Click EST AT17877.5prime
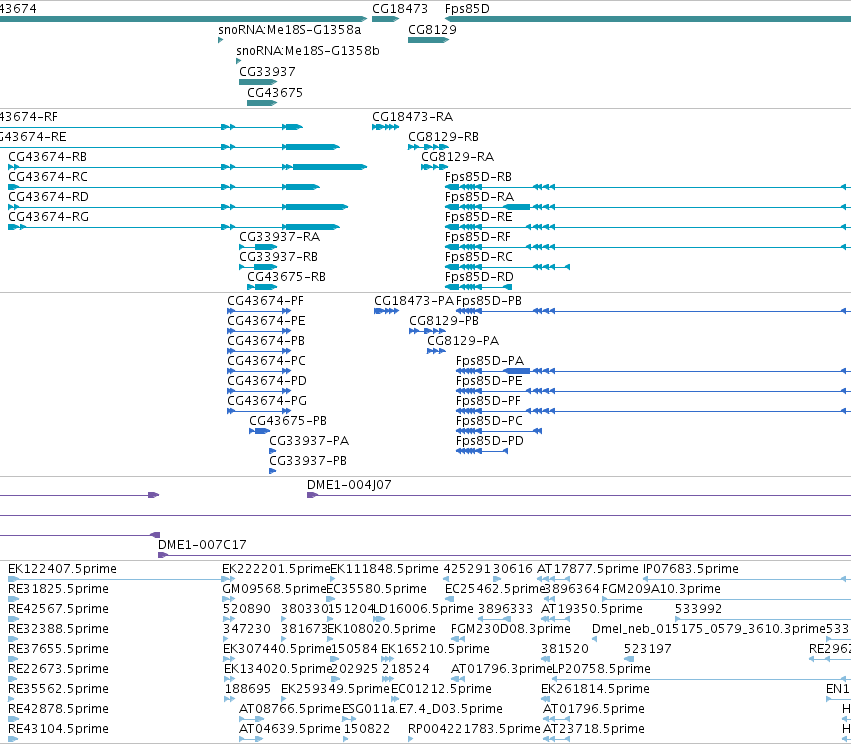 tap(587, 569)
